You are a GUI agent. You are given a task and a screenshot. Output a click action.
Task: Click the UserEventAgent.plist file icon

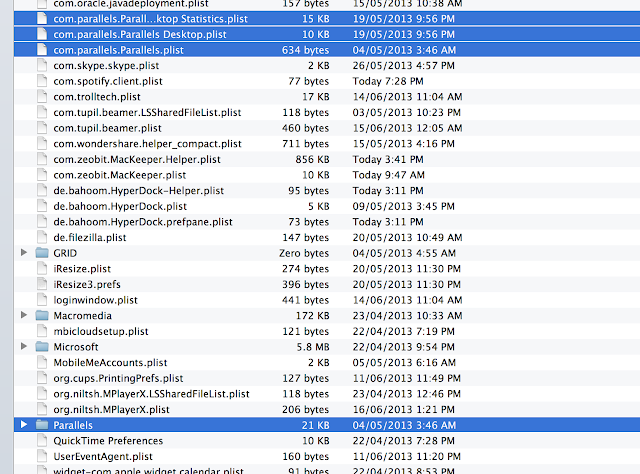click(x=42, y=456)
